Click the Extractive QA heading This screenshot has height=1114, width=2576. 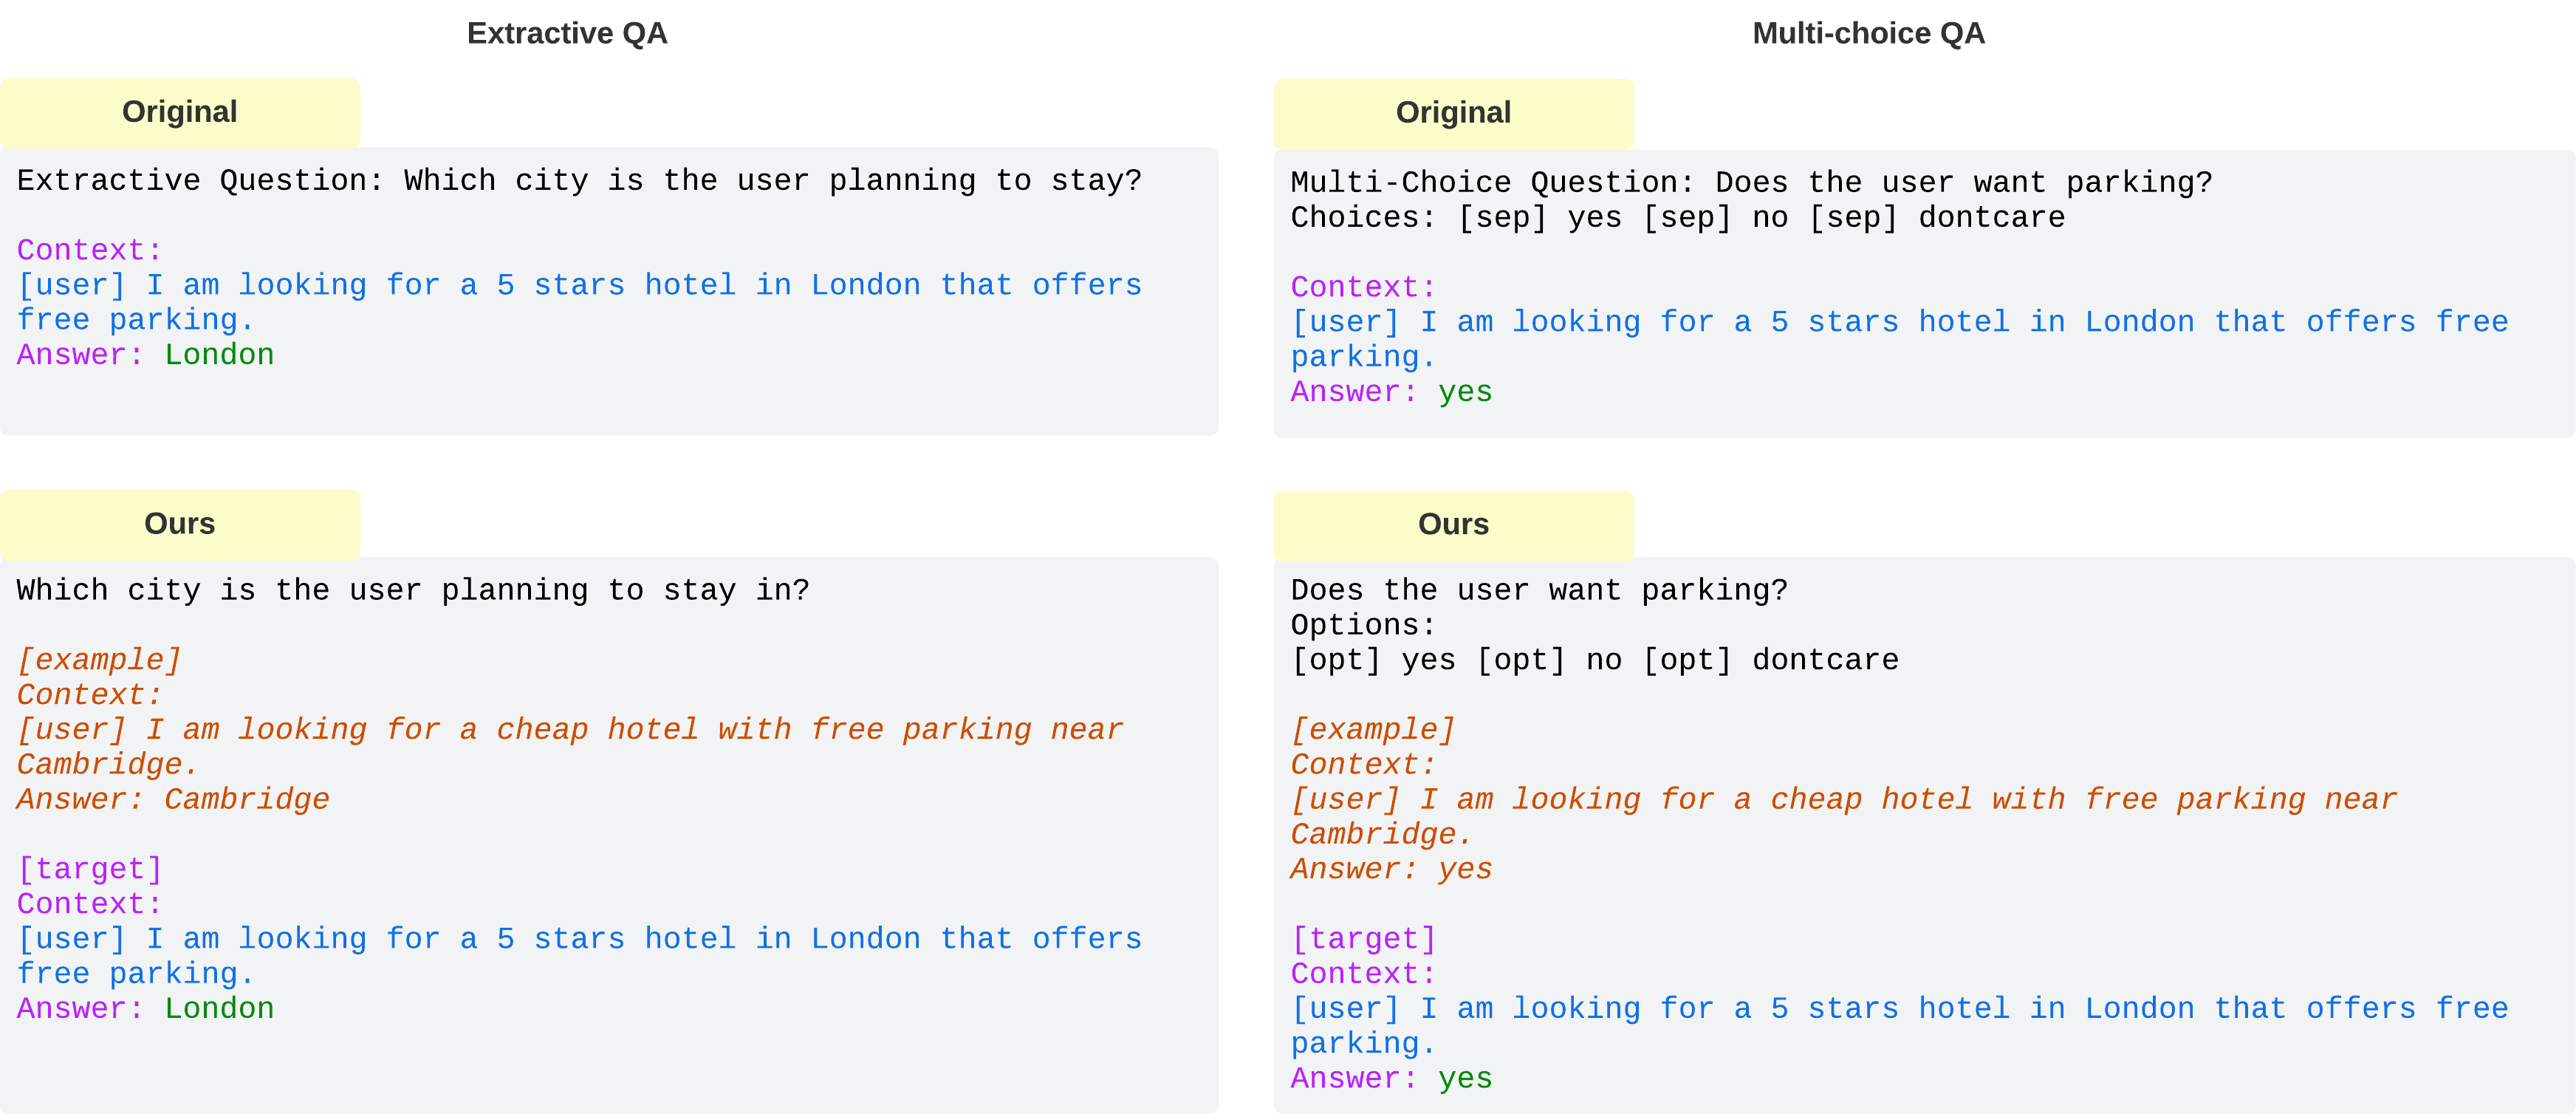click(566, 33)
